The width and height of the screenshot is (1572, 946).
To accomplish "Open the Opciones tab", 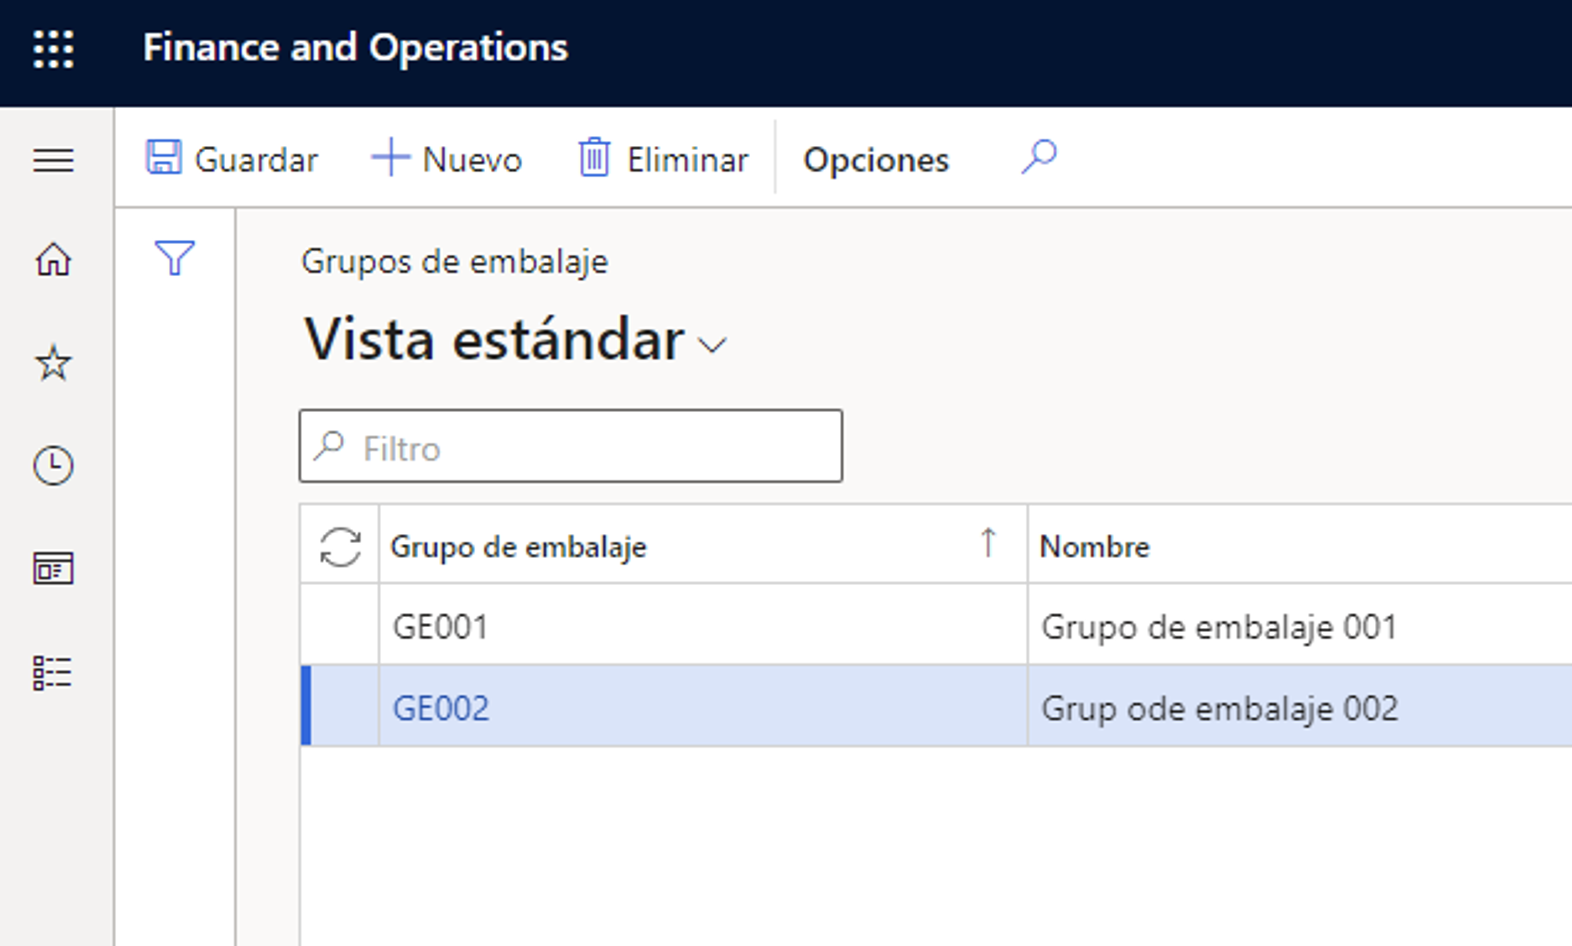I will 876,160.
